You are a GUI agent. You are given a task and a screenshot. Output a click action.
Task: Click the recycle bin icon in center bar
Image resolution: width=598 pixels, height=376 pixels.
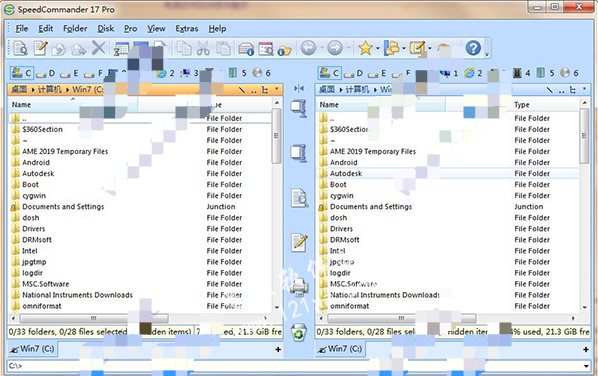299,332
